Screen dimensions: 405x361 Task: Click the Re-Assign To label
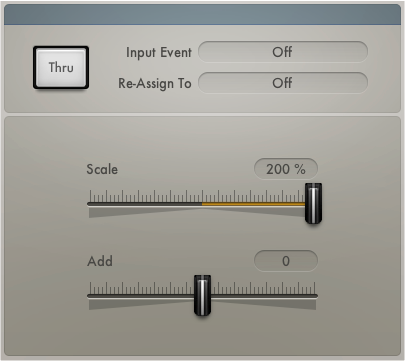pos(155,83)
